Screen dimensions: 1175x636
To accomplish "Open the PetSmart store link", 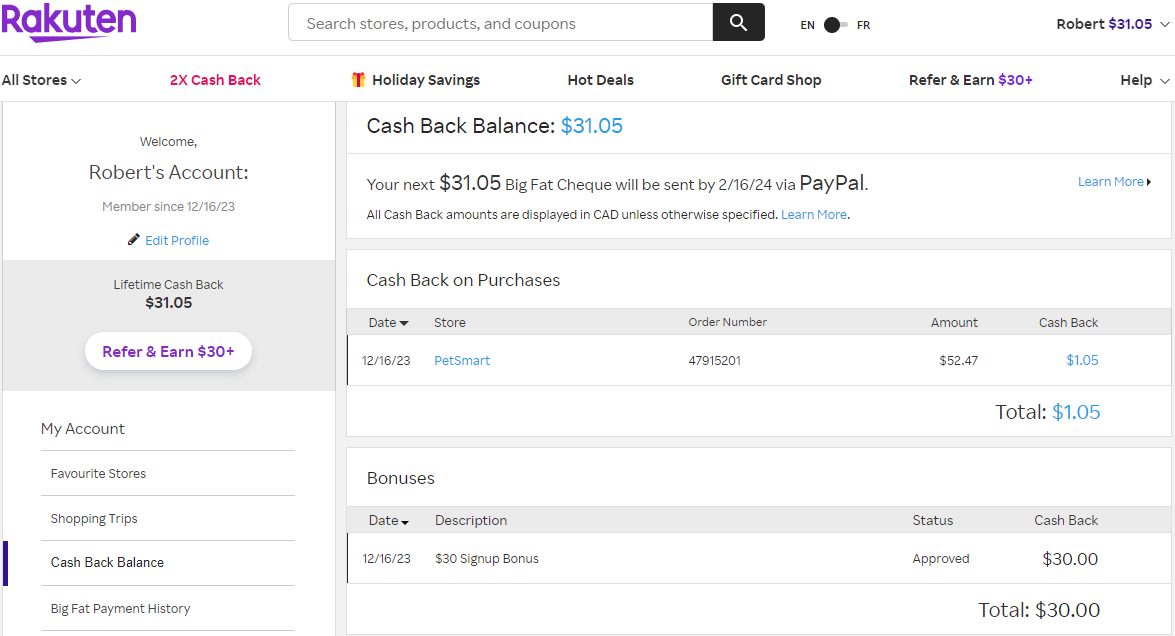I will (462, 360).
